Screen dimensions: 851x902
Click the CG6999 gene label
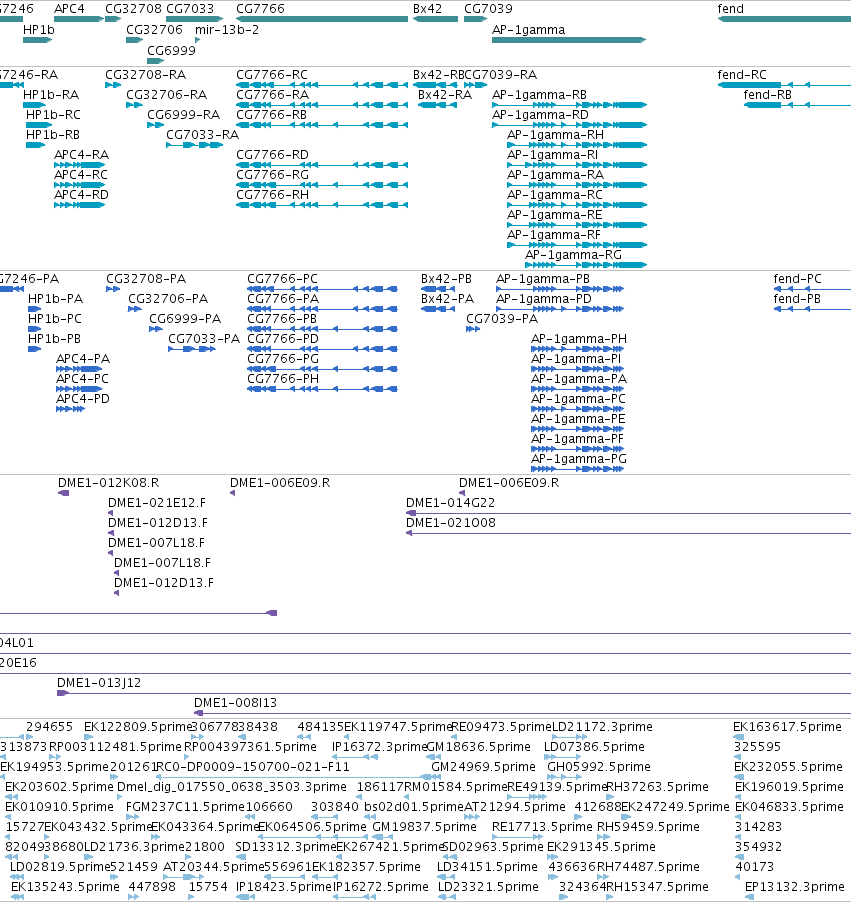click(171, 51)
